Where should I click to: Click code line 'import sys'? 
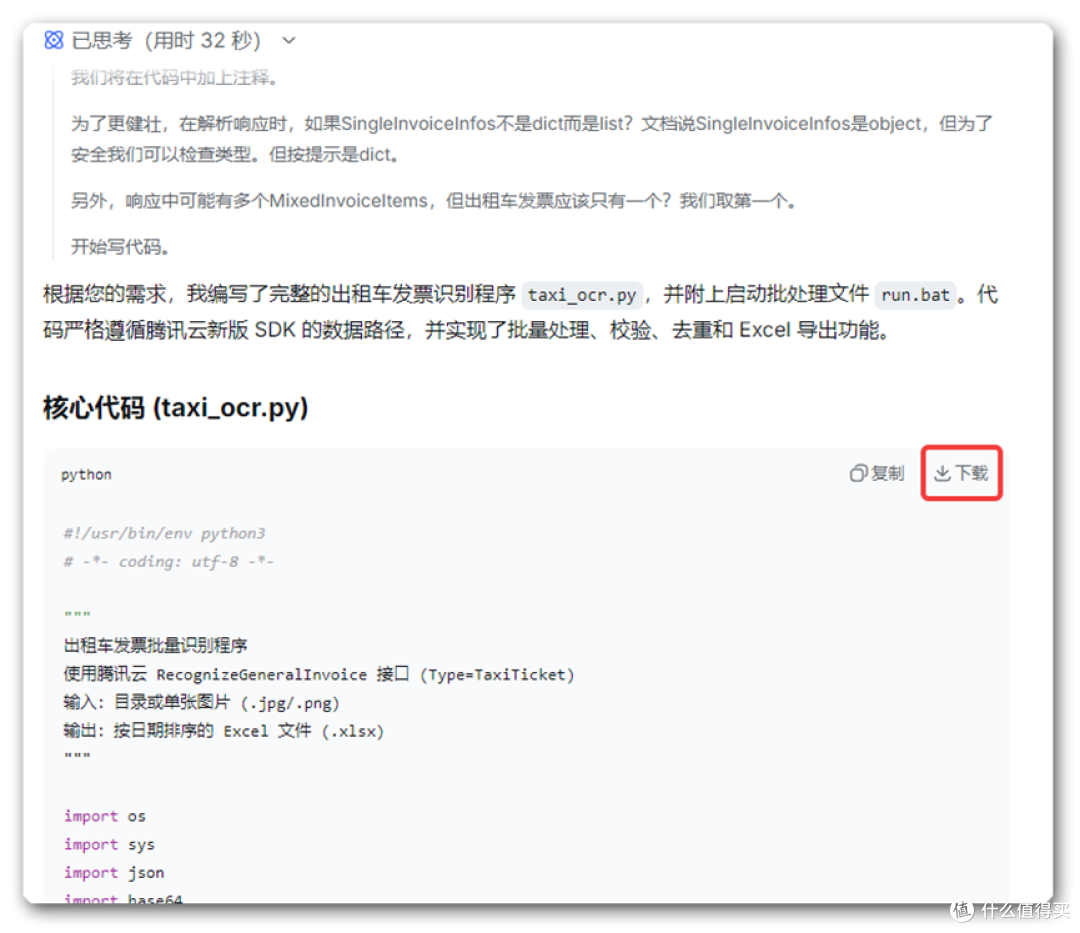click(110, 844)
